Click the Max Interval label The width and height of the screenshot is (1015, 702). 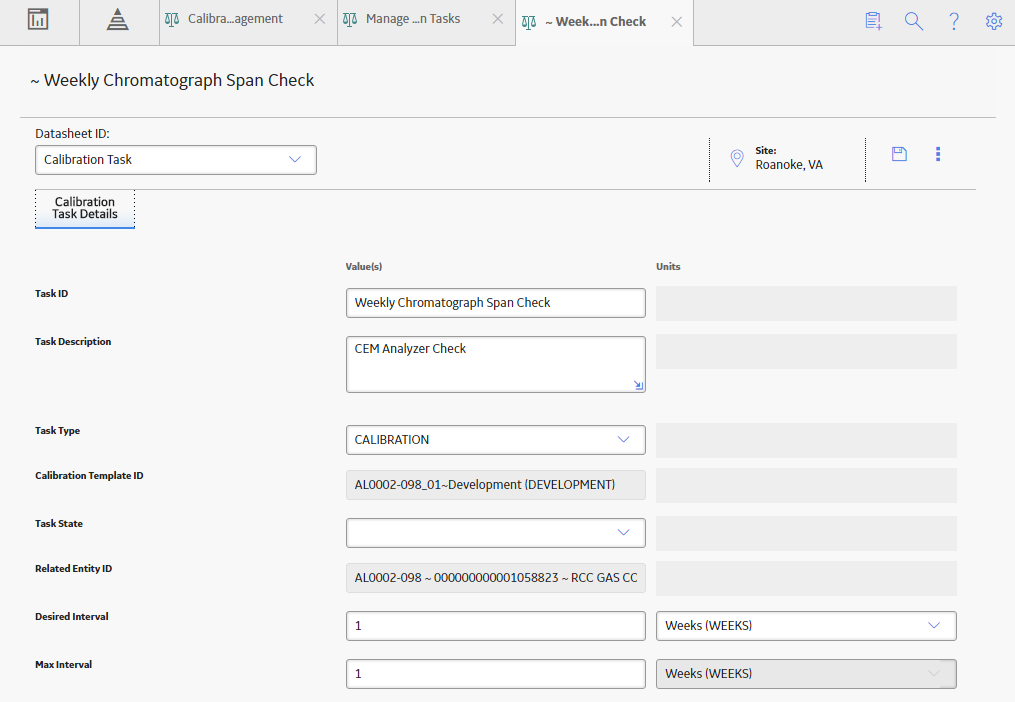tap(63, 664)
